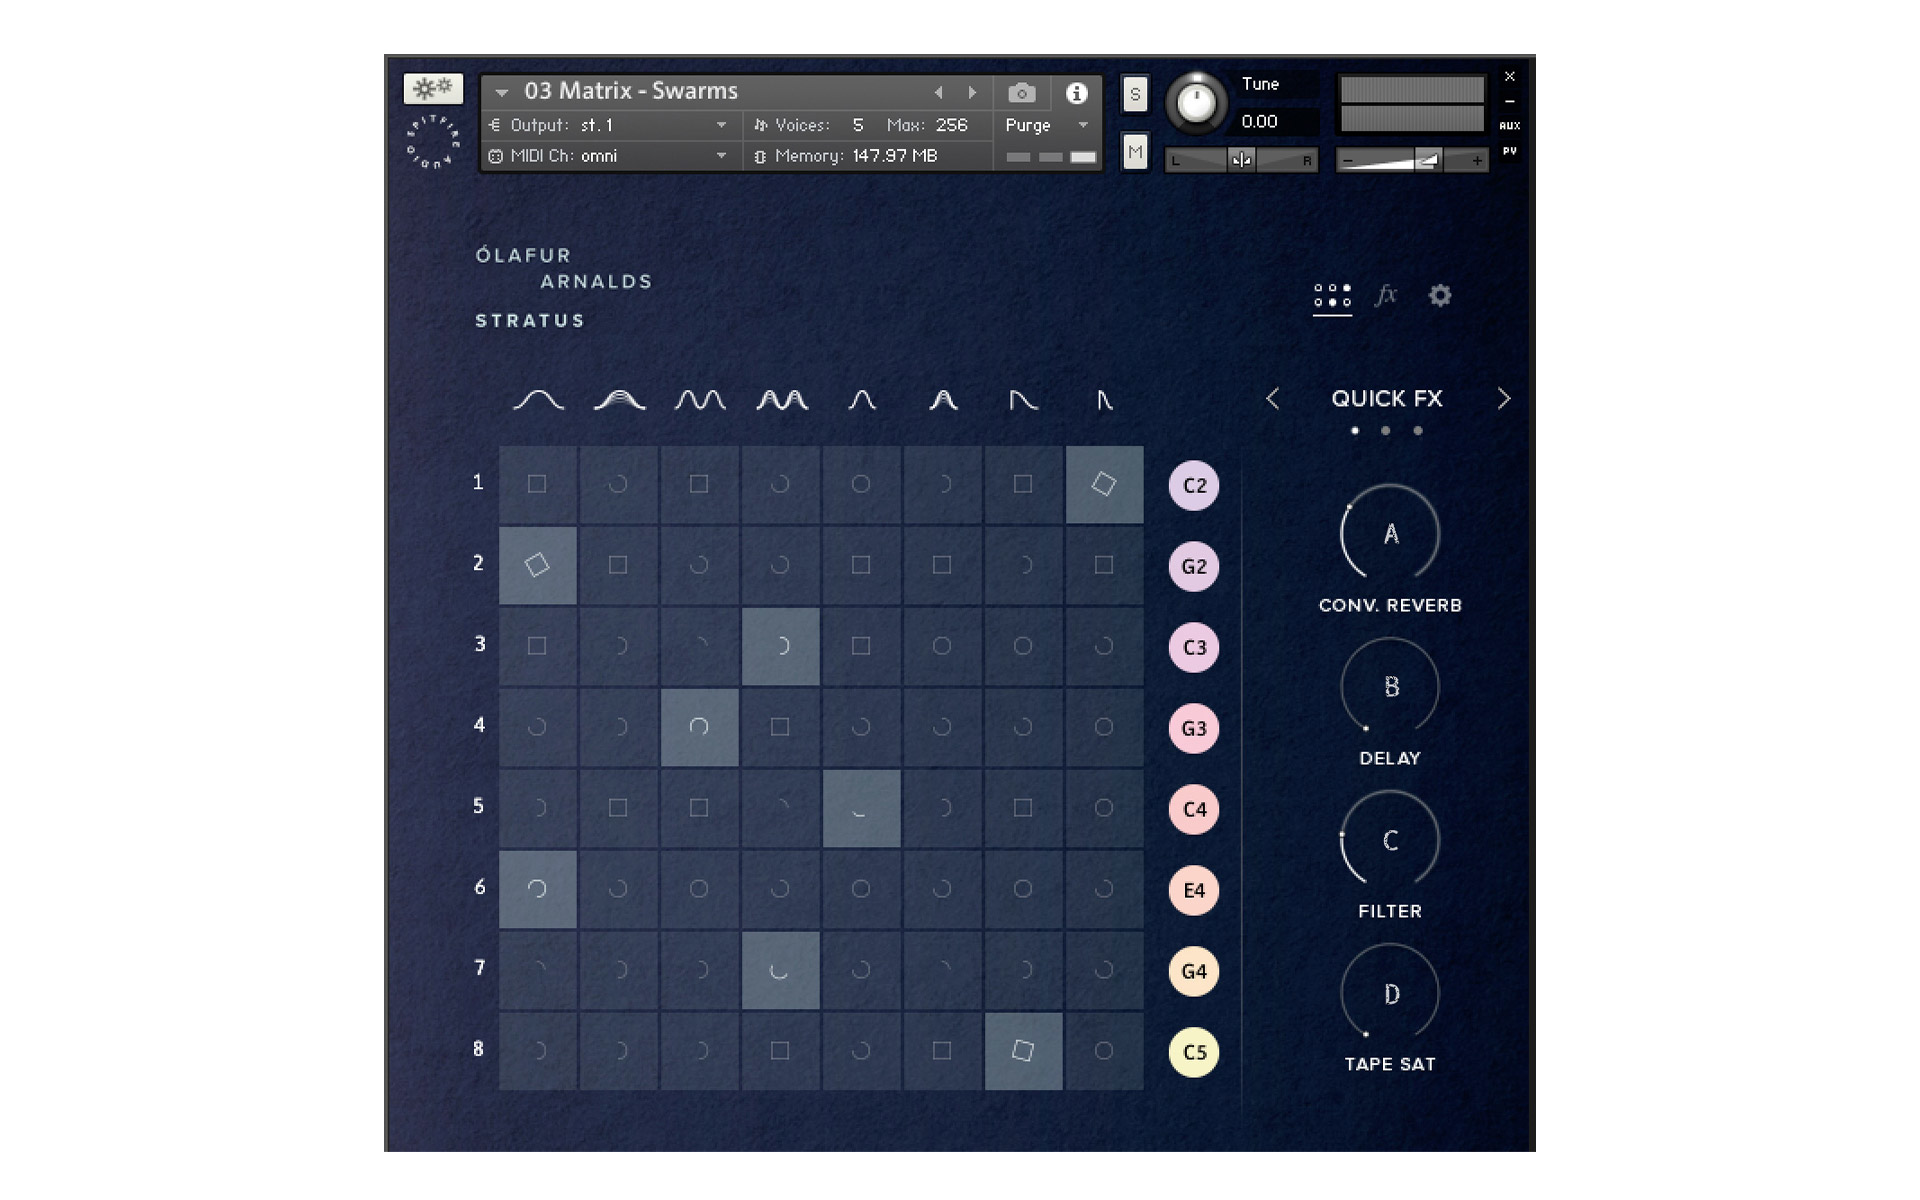
Task: Click the yellow C5 note button
Action: pyautogui.click(x=1194, y=1052)
